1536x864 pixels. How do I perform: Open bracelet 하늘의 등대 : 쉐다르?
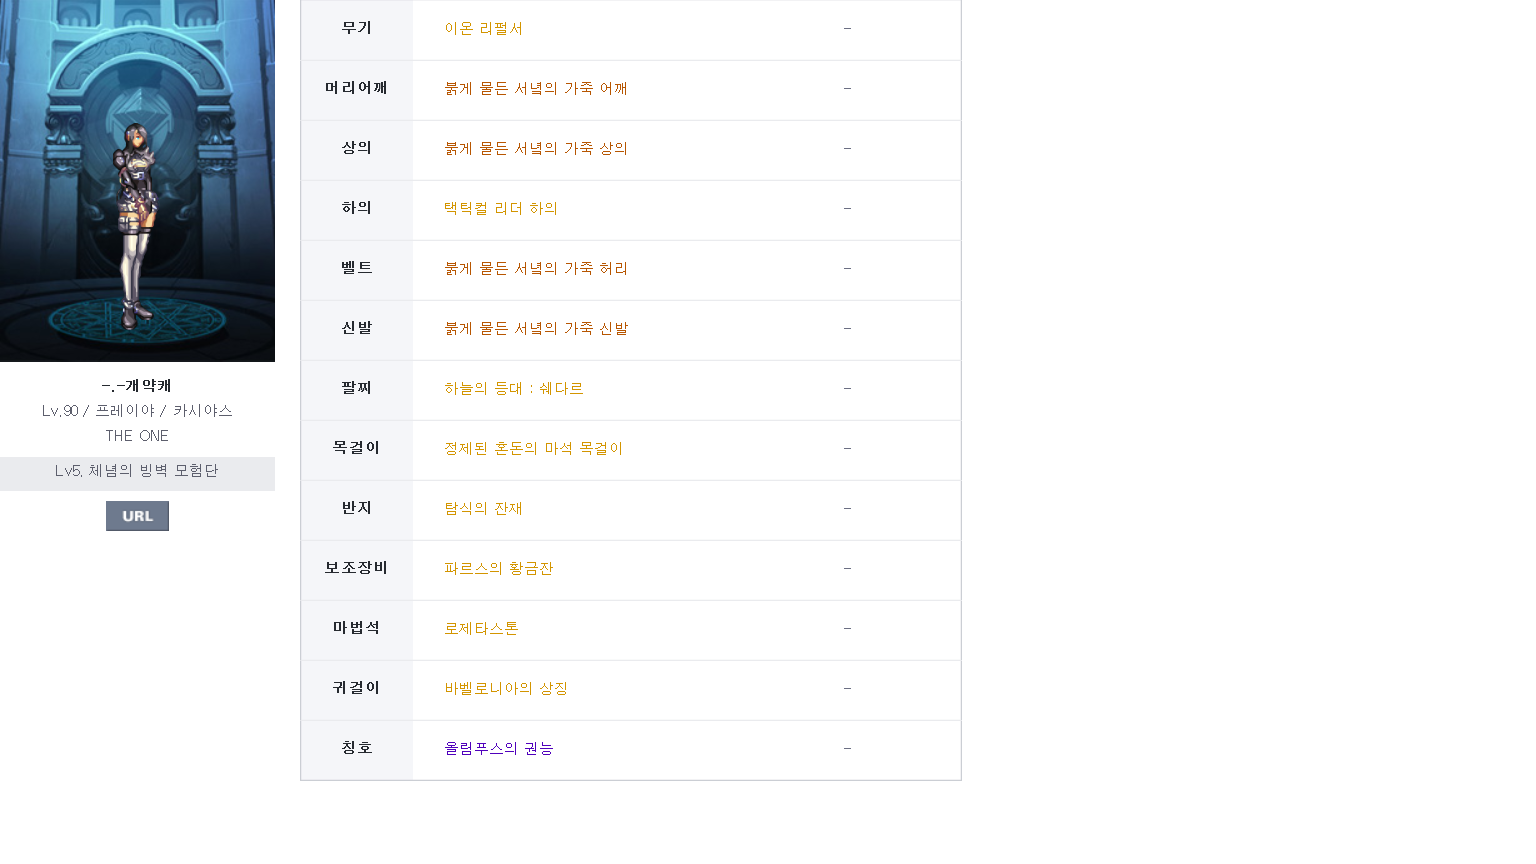514,389
